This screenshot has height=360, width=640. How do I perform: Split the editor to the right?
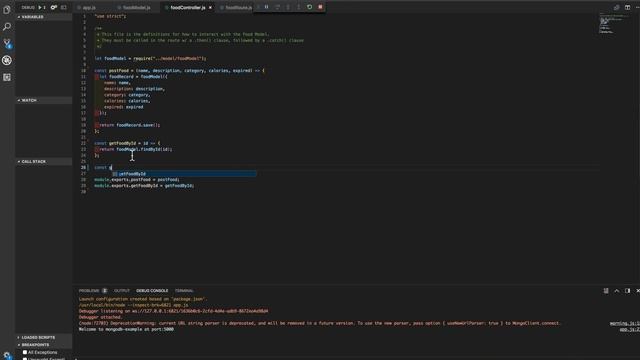point(627,7)
